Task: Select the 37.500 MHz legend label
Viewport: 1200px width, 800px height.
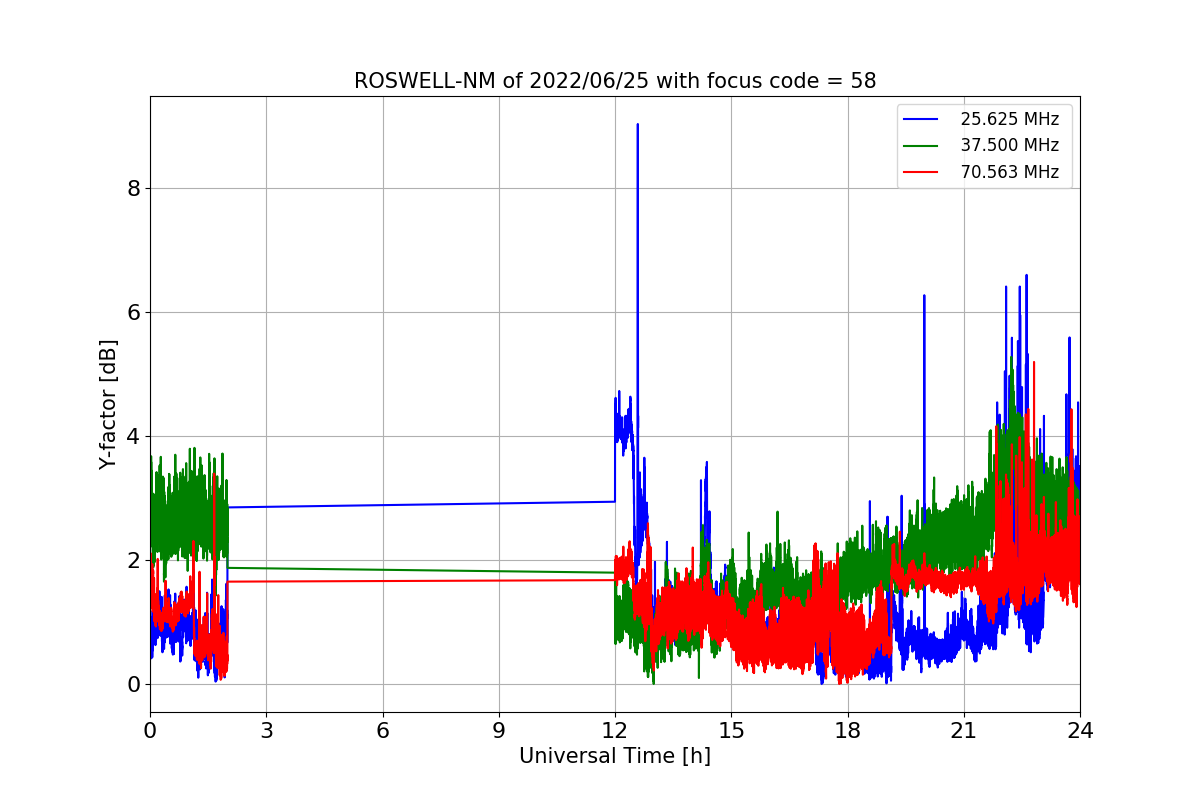Action: (1009, 146)
